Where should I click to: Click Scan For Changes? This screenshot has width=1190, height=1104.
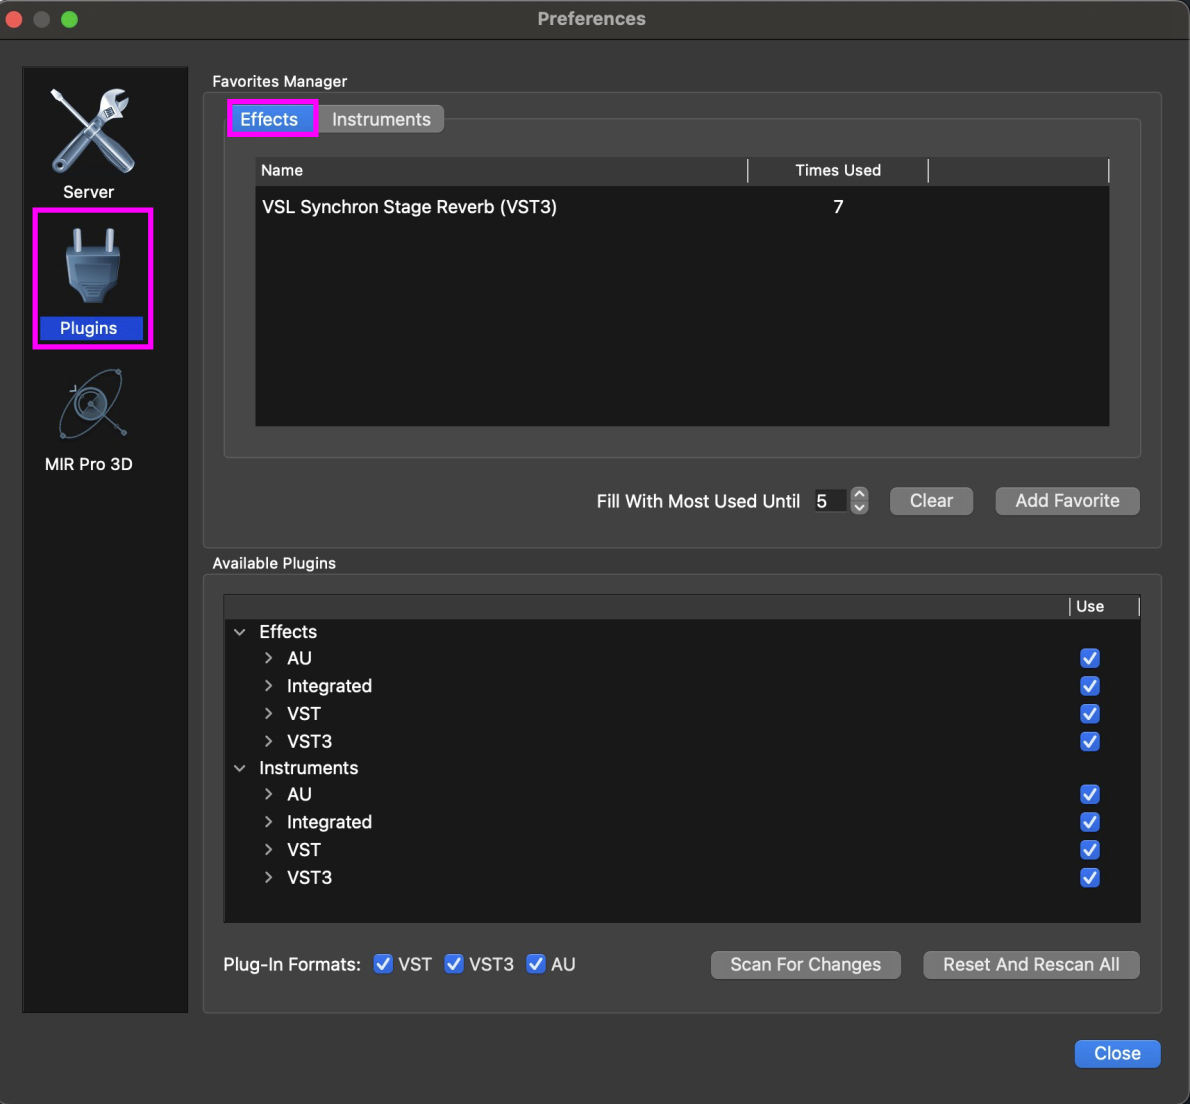(x=805, y=965)
